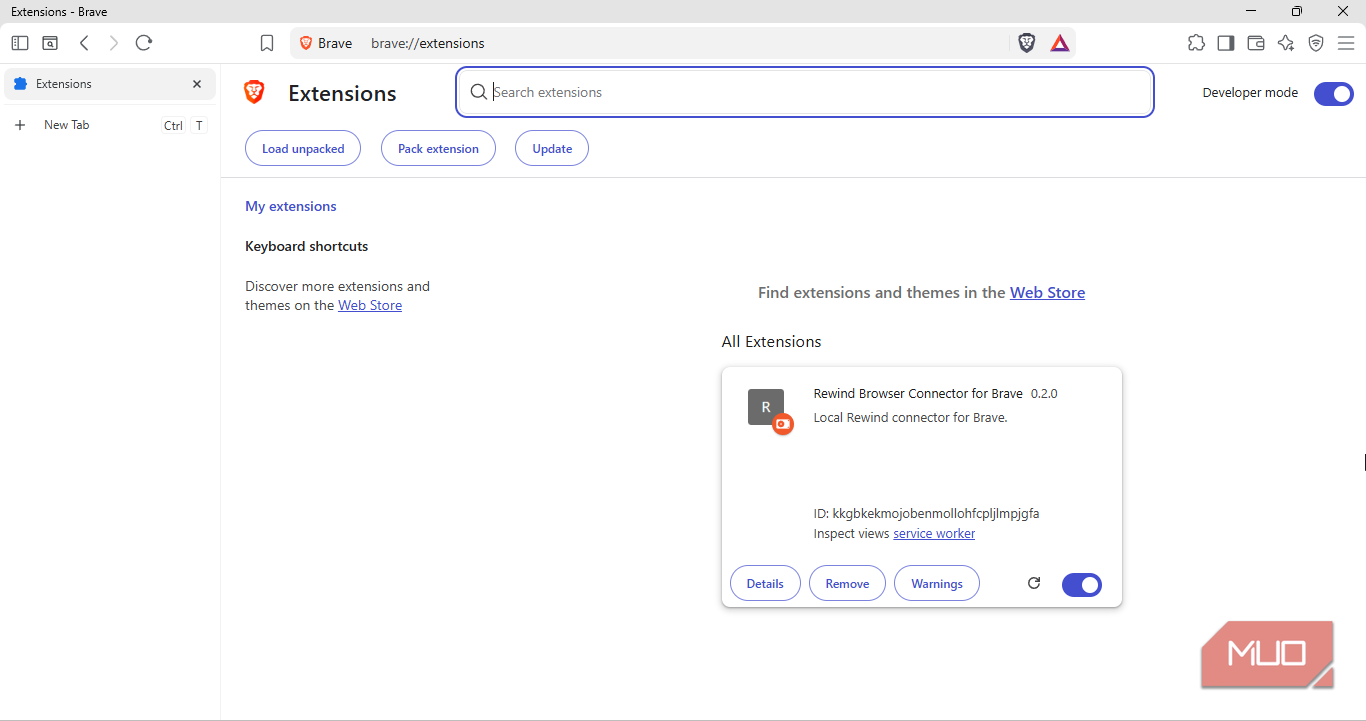The height and width of the screenshot is (721, 1366).
Task: Open the Brave VPN shield icon
Action: pyautogui.click(x=1316, y=43)
